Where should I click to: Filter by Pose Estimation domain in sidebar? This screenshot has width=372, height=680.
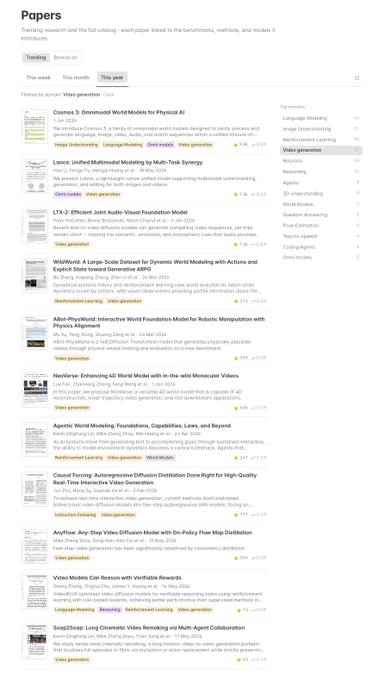pyautogui.click(x=321, y=226)
